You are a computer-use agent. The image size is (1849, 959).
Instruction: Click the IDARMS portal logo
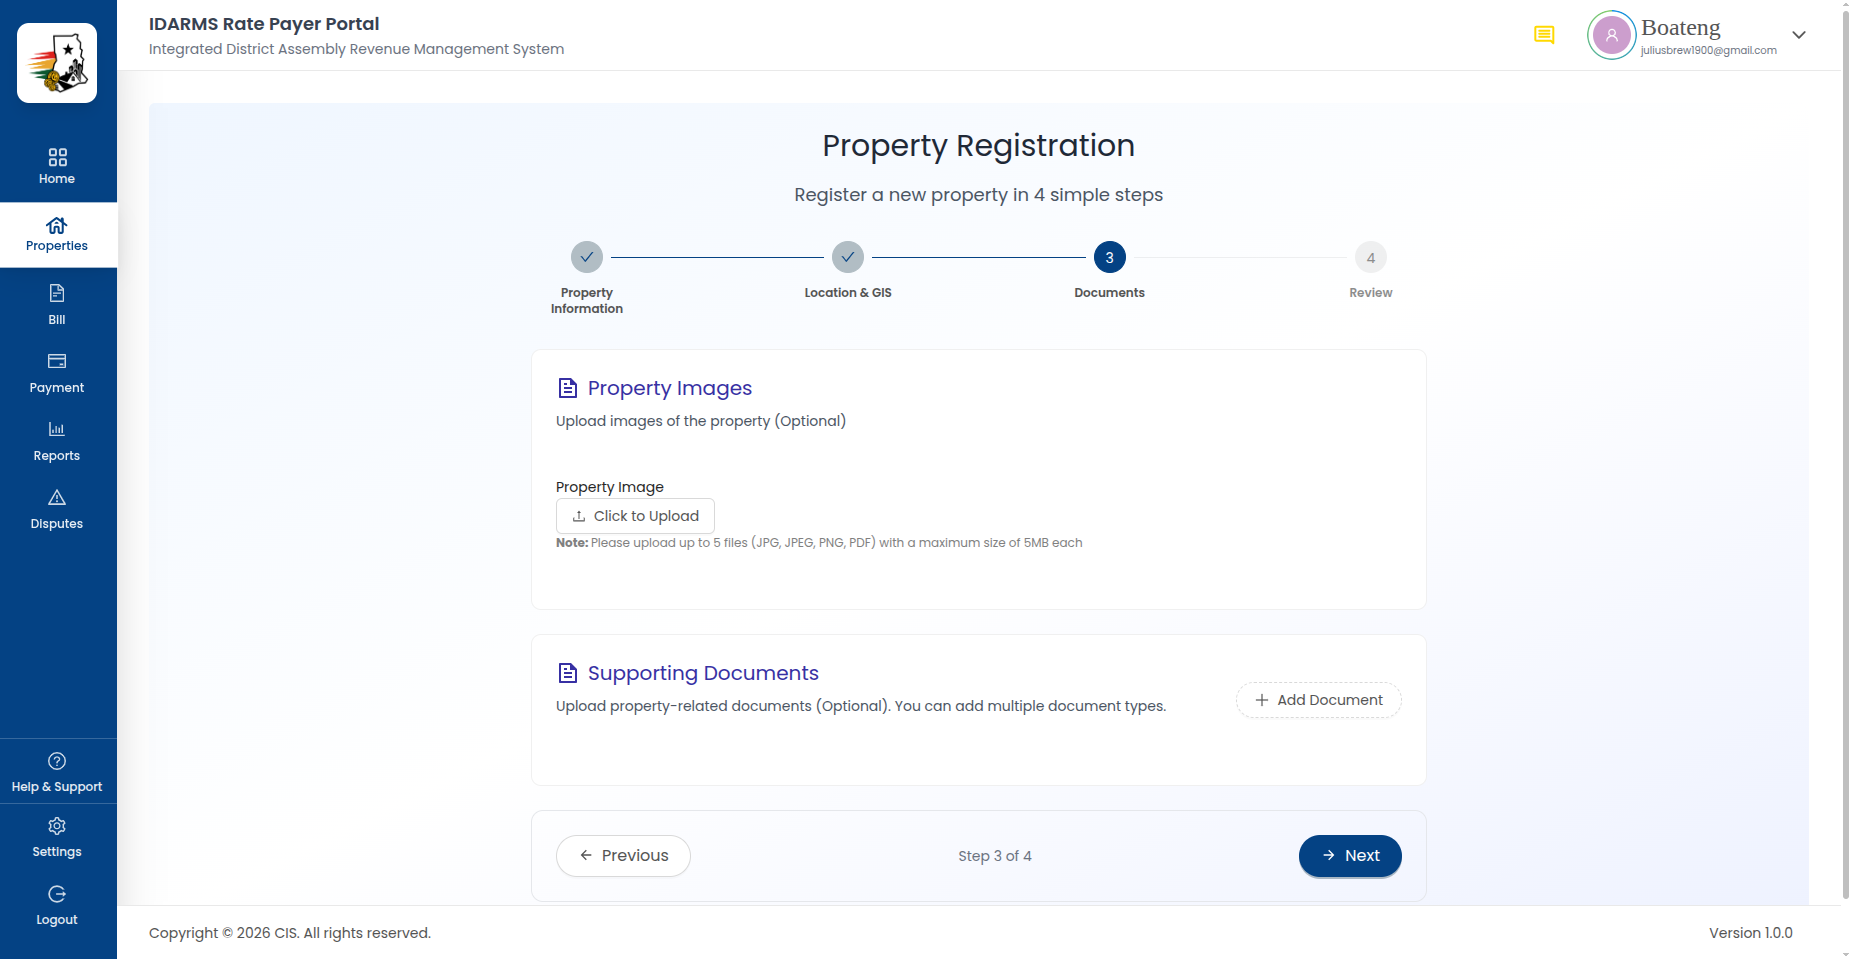pyautogui.click(x=57, y=63)
